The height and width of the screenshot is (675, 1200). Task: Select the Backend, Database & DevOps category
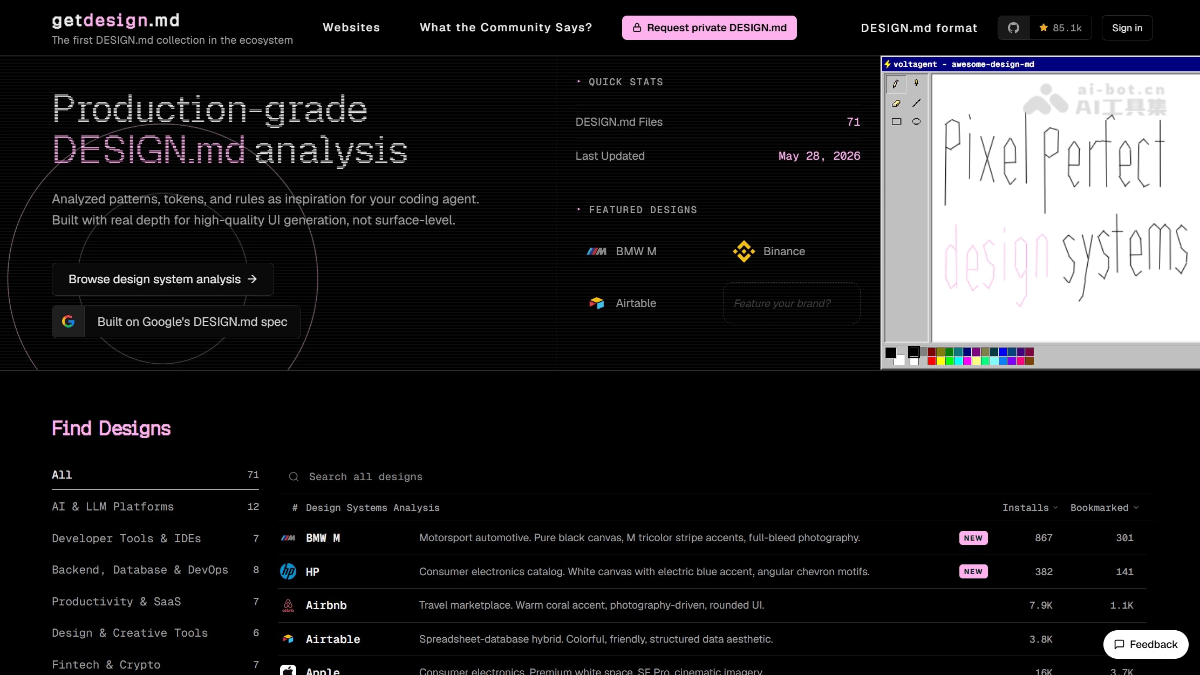pos(155,570)
